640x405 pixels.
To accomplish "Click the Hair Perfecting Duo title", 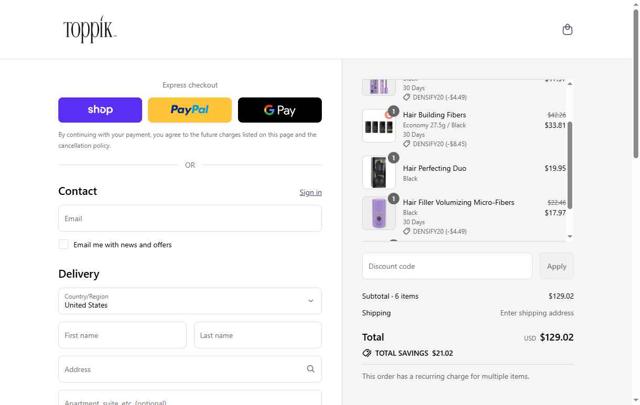I will tap(434, 168).
